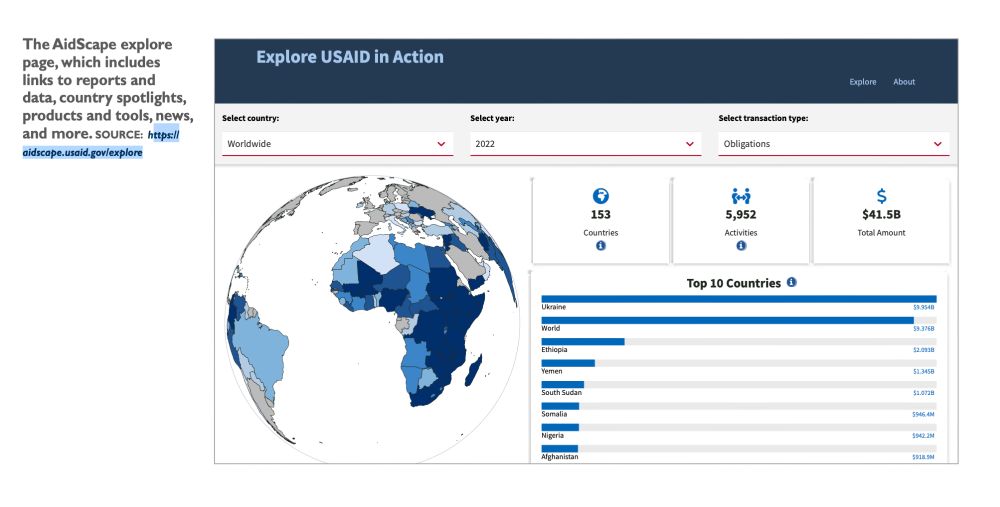Select the $942.2M Nigeria amount
The width and height of the screenshot is (1000, 507).
point(923,436)
